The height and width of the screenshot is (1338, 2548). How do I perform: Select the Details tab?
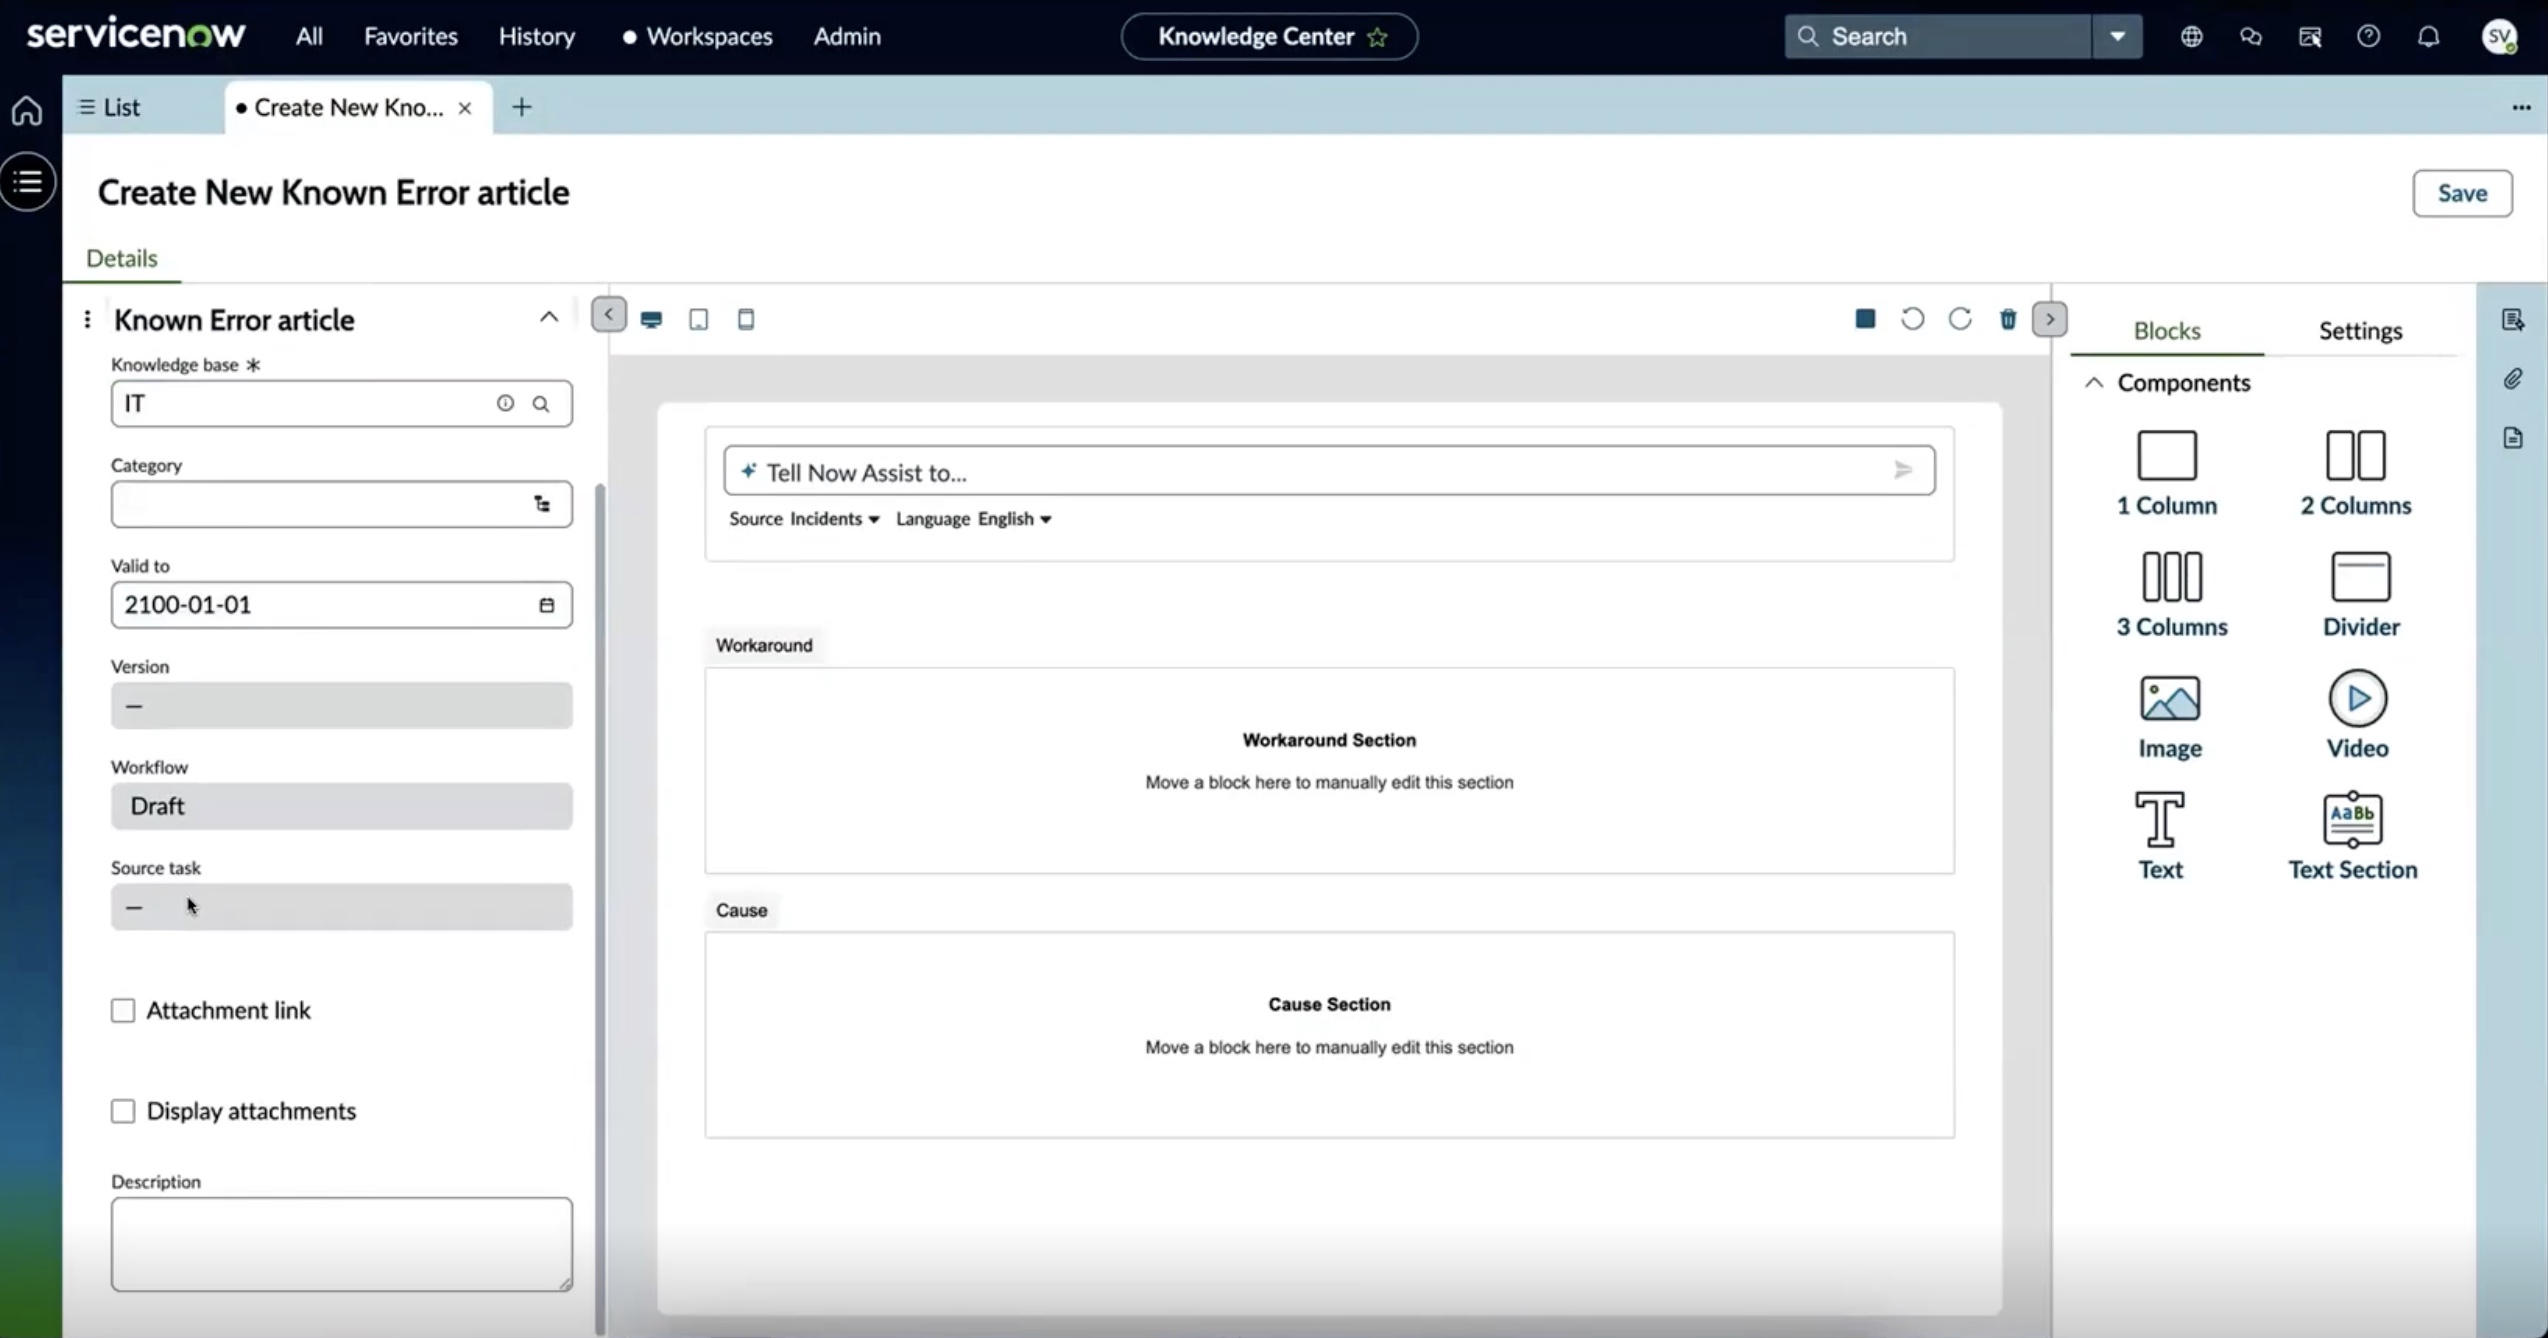tap(121, 258)
